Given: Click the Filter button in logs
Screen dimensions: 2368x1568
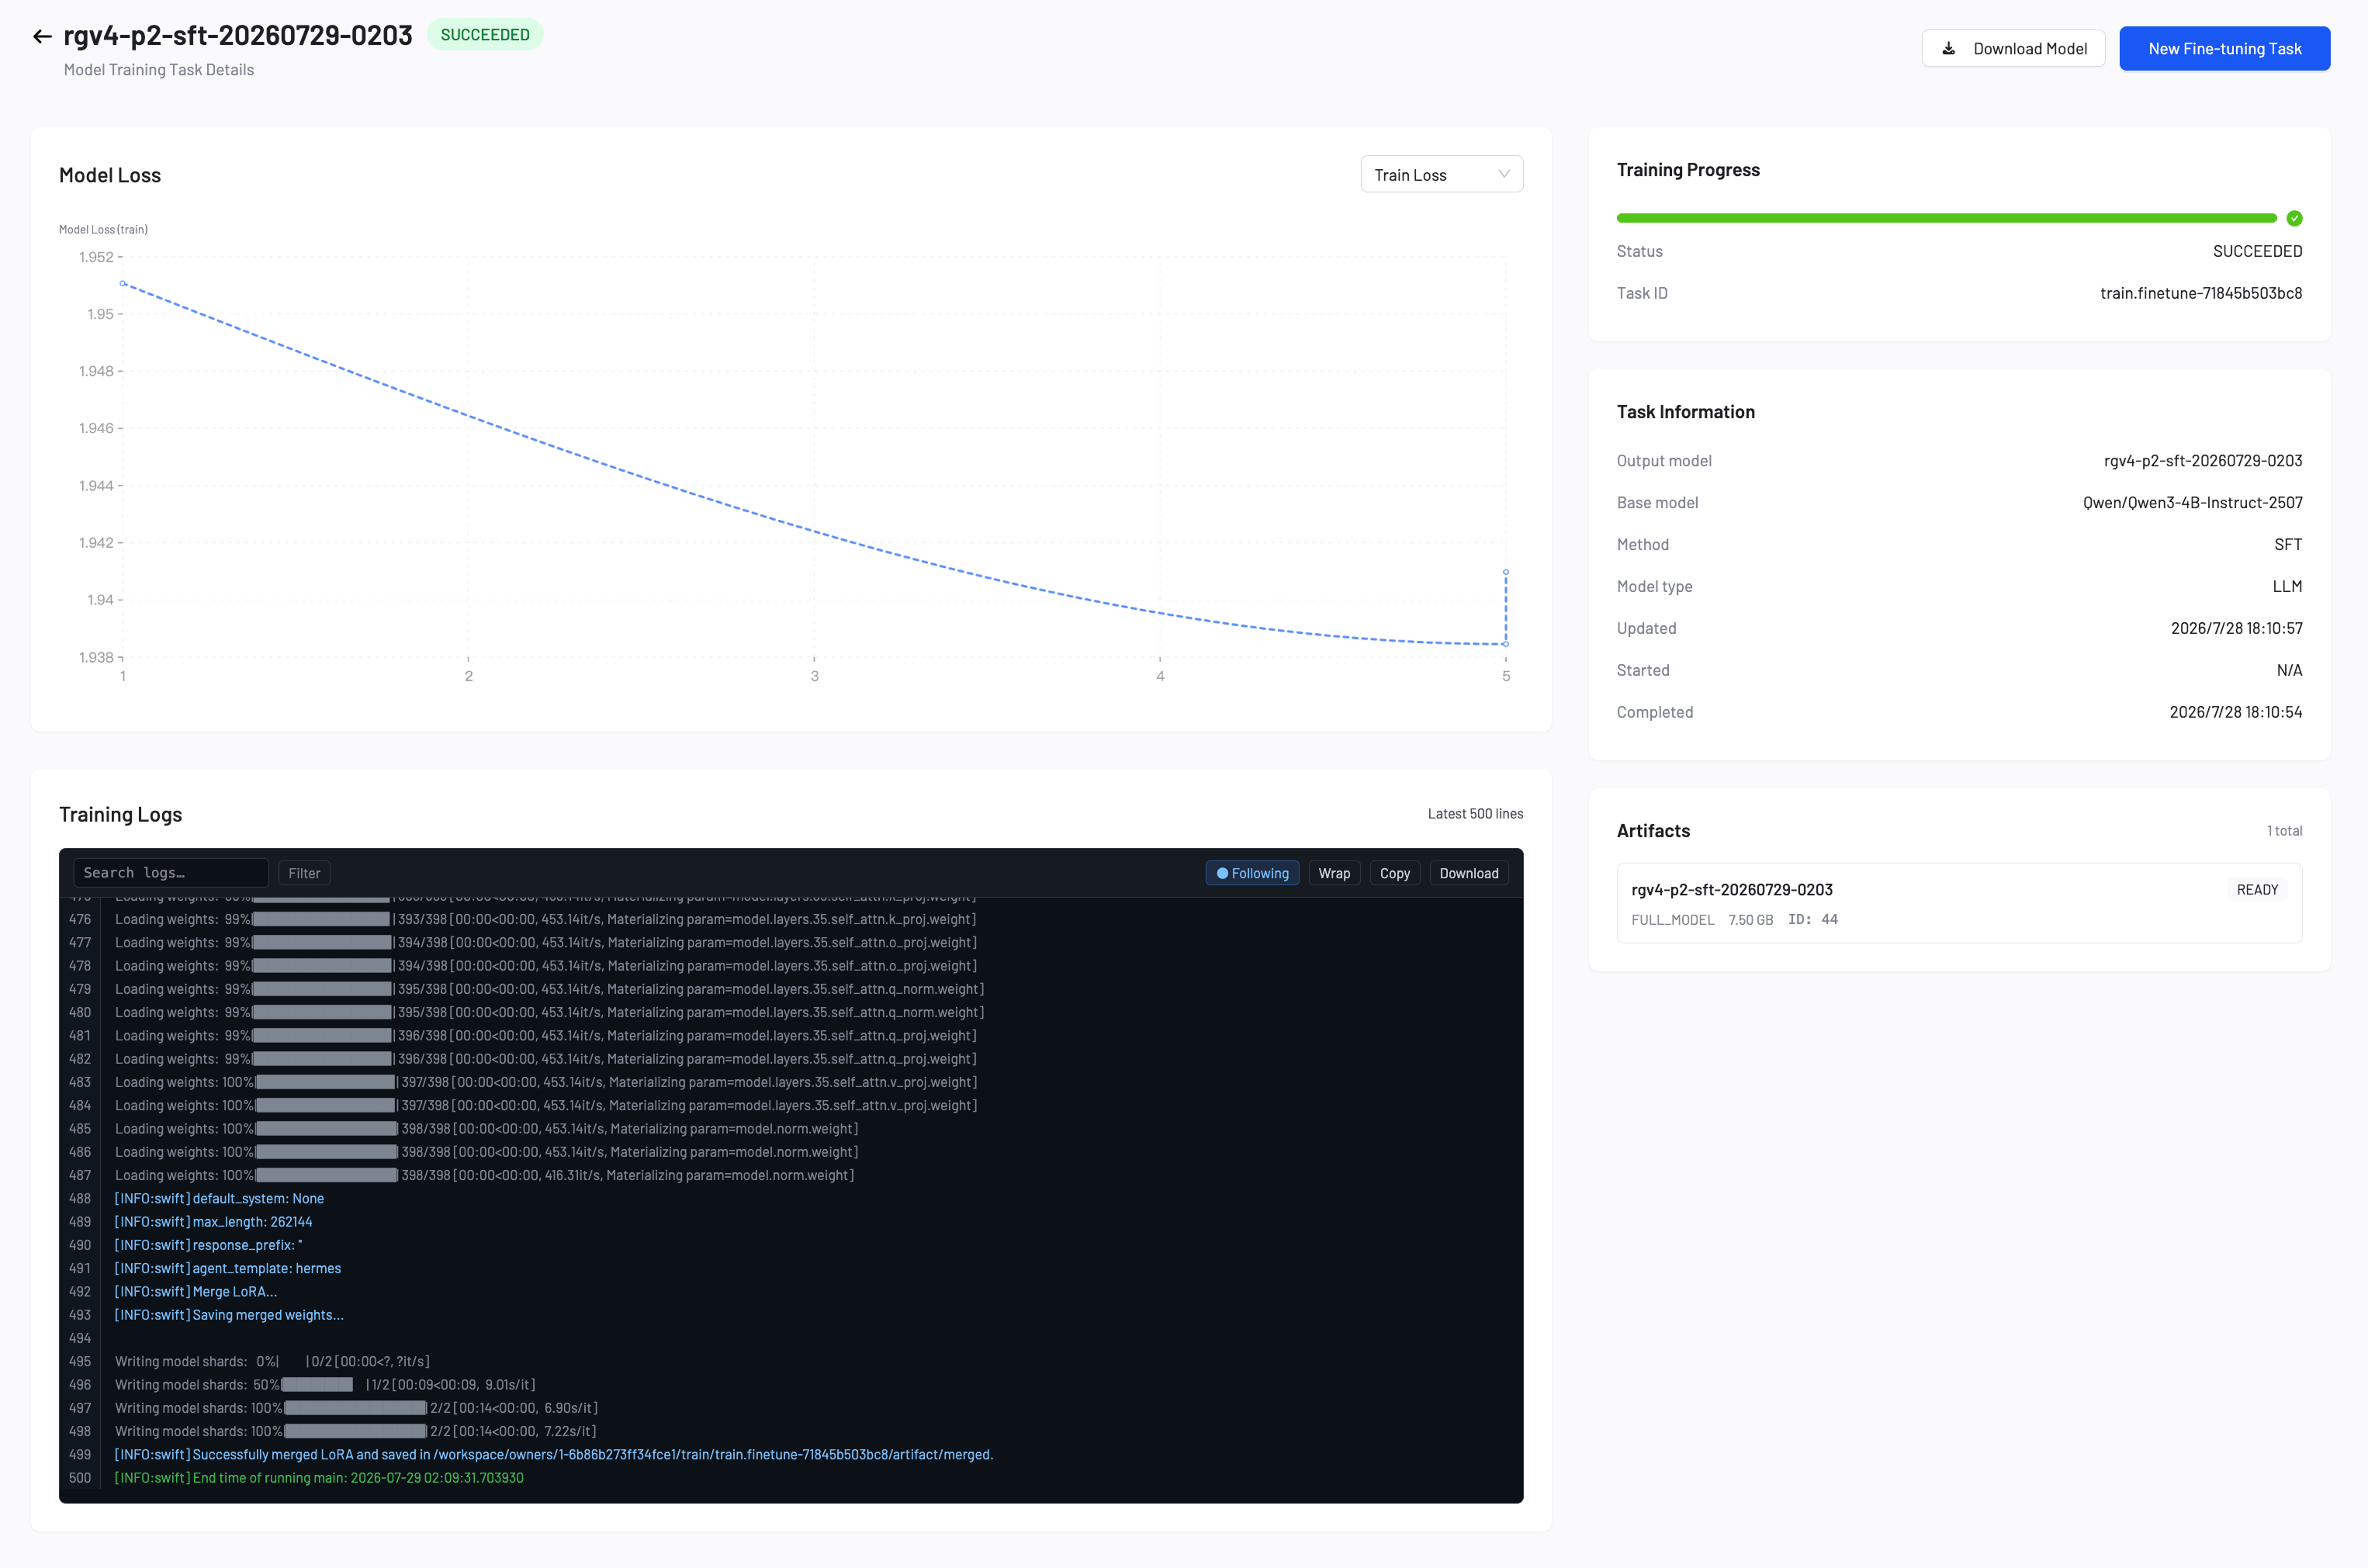Looking at the screenshot, I should click(x=304, y=873).
